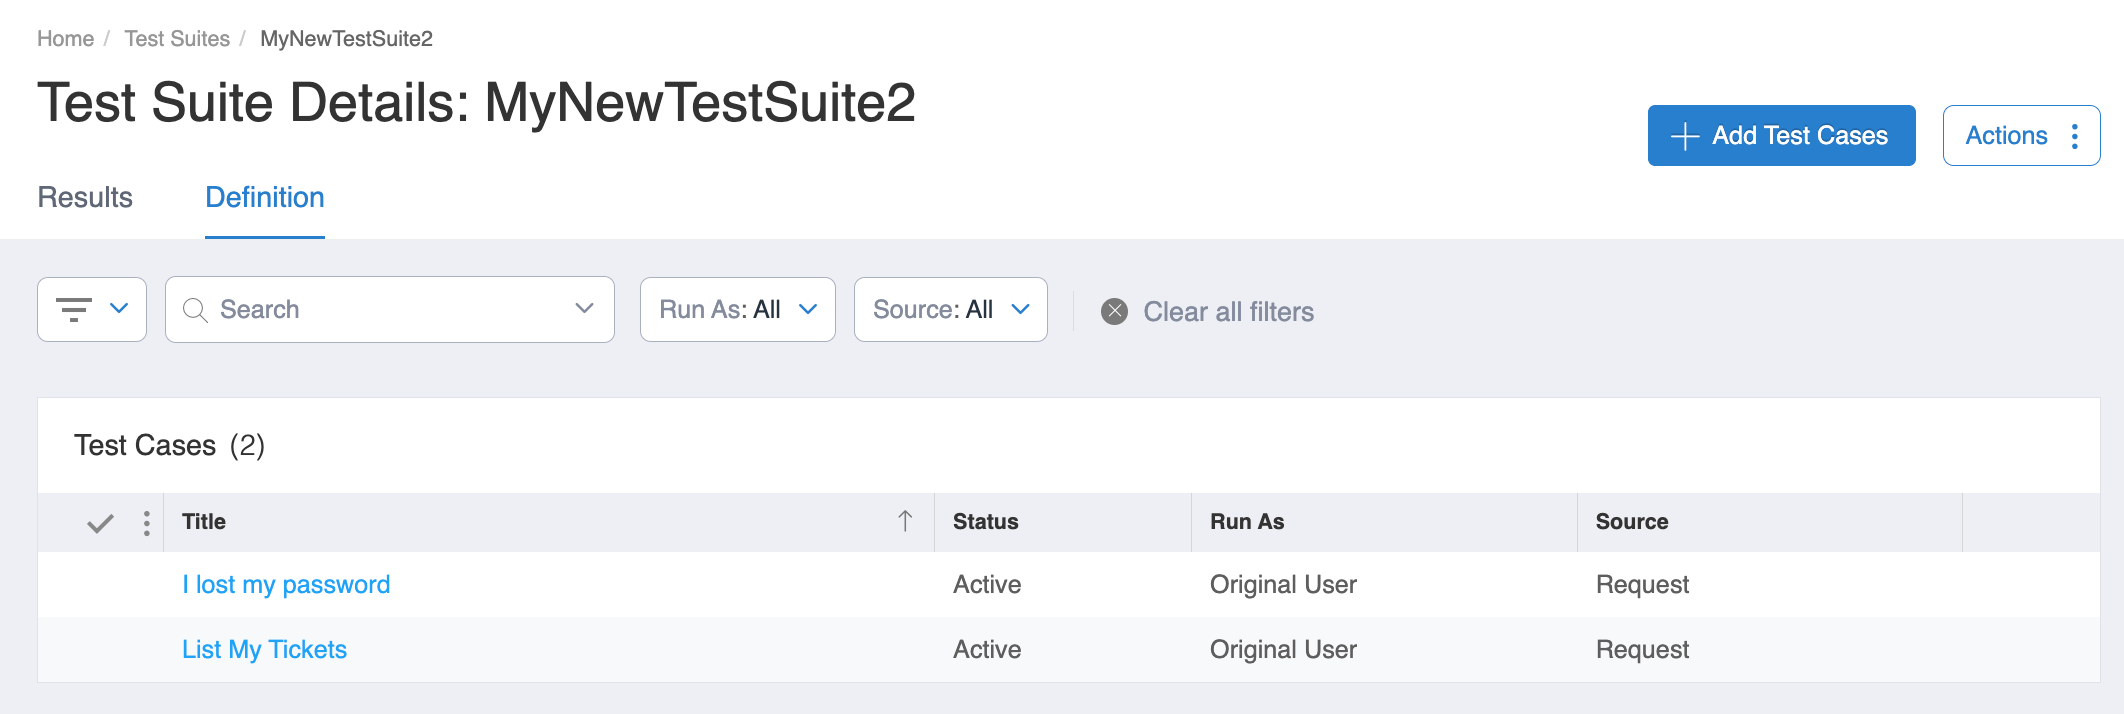
Task: Toggle the select-all checkmark in table header
Action: point(100,523)
